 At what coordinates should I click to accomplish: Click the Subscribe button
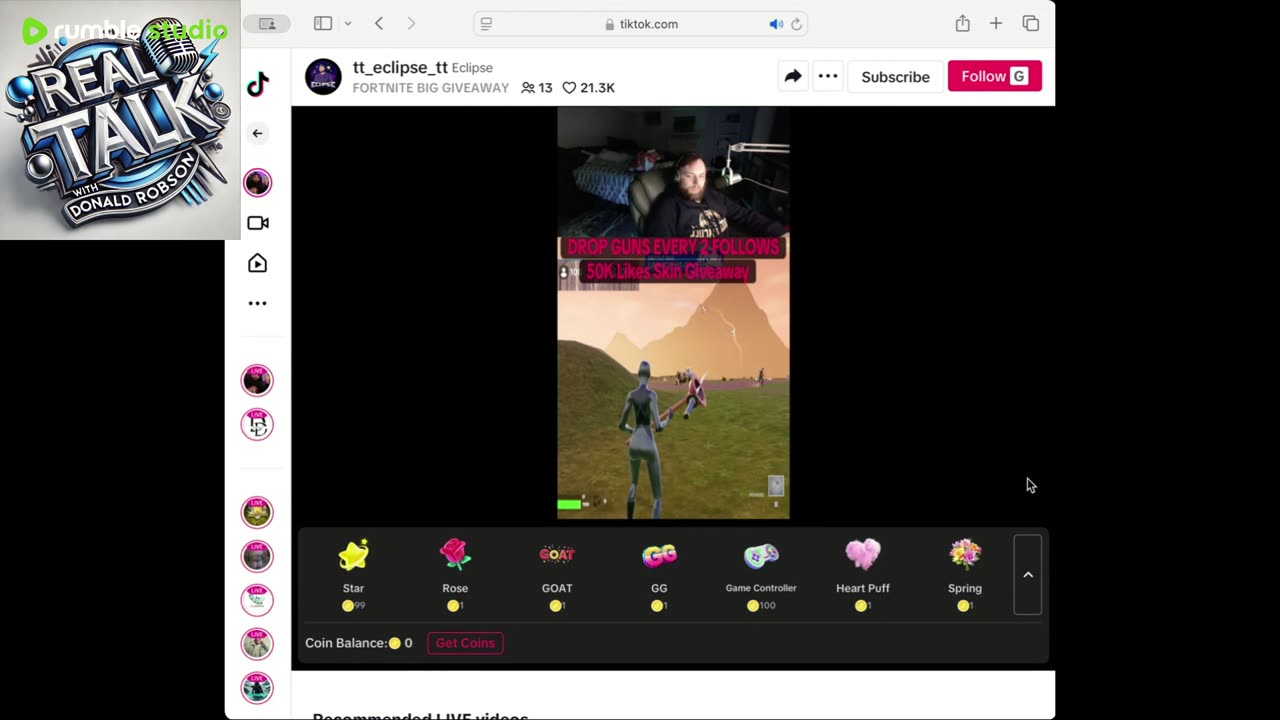pos(895,77)
